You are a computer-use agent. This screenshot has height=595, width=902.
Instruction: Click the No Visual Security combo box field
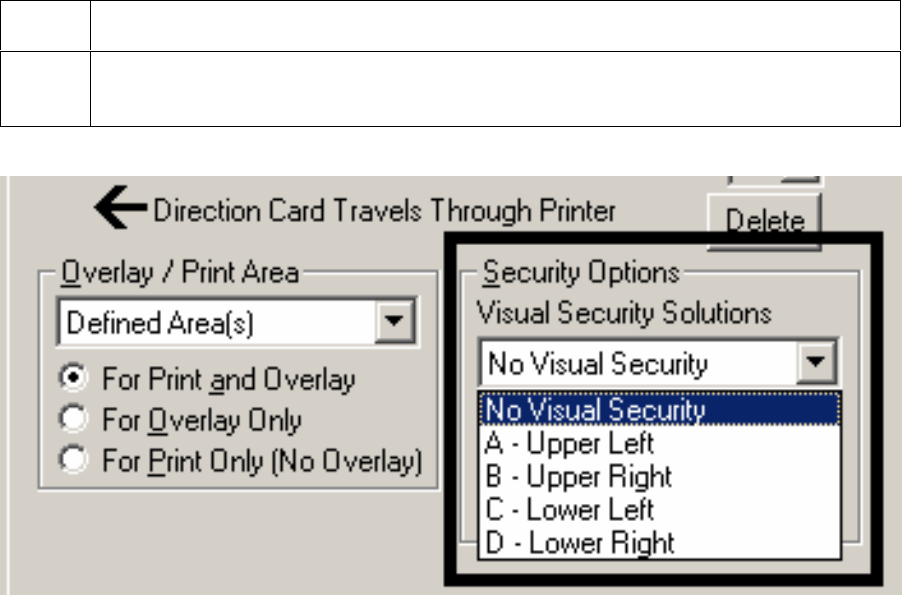point(639,363)
